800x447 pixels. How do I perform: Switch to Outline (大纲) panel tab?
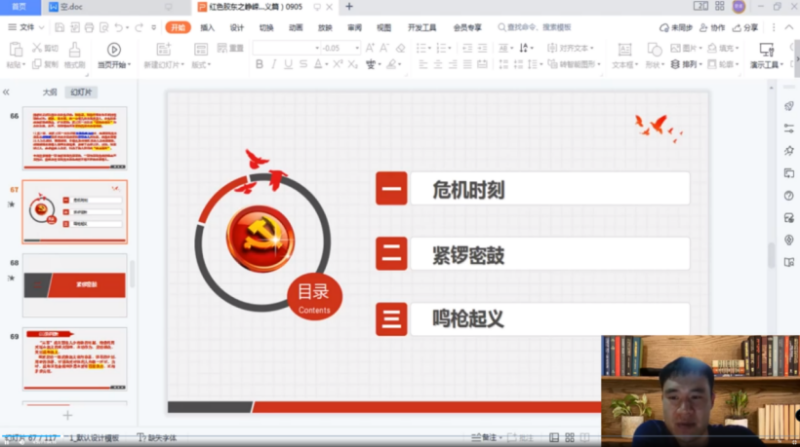pos(49,92)
